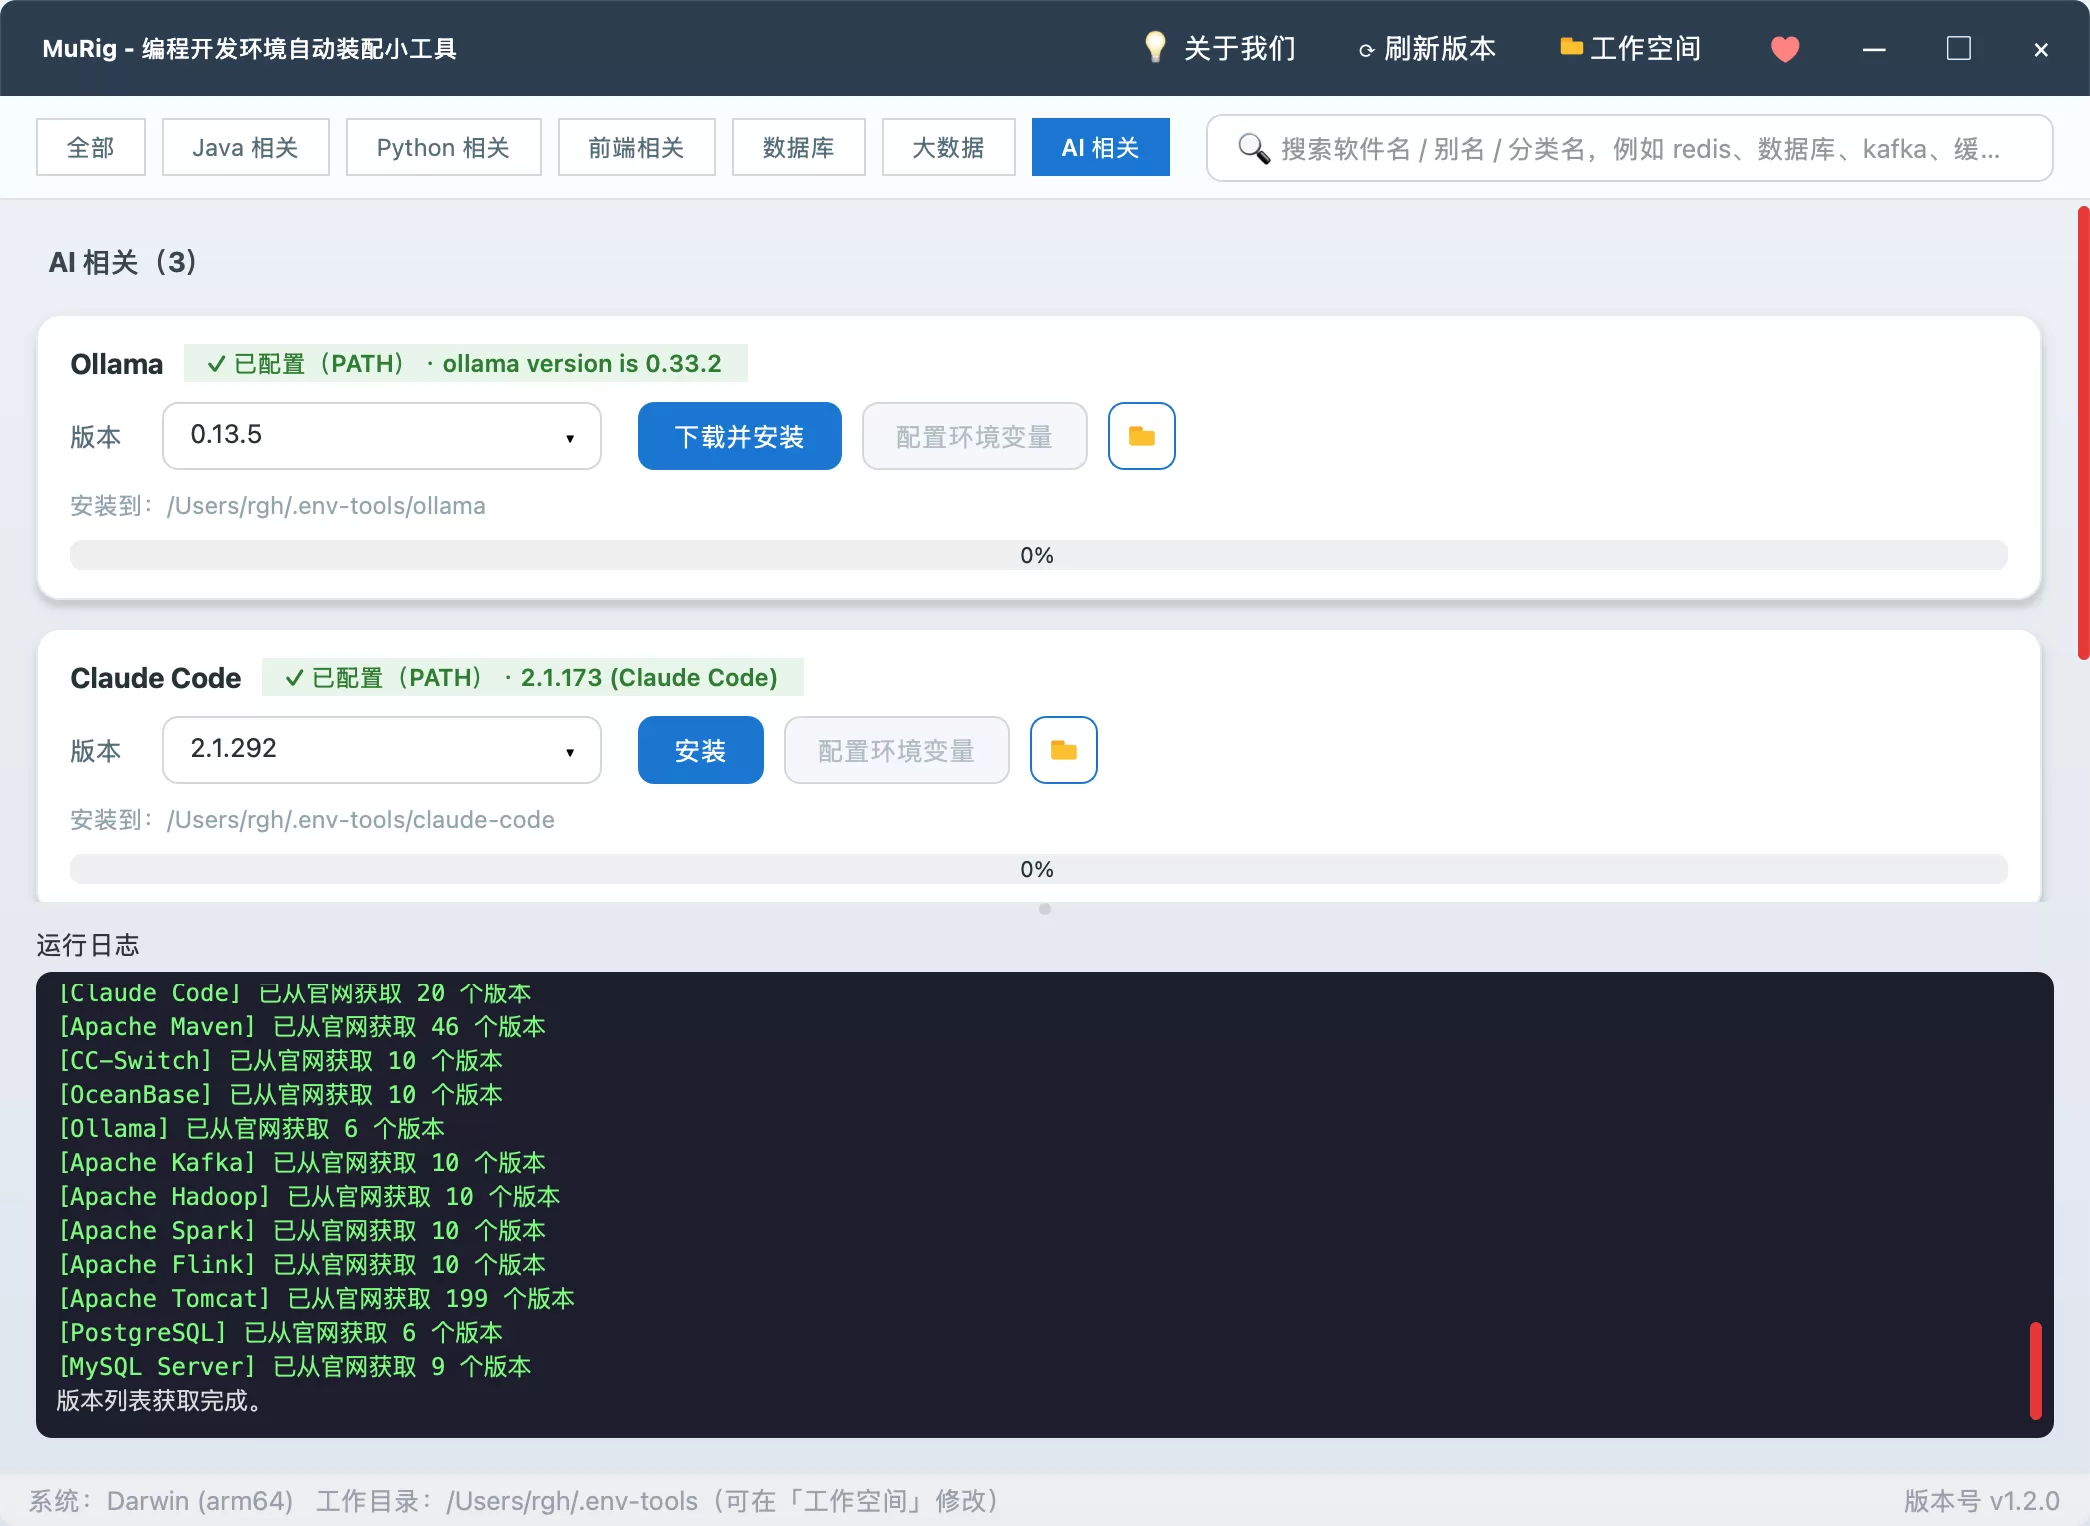This screenshot has width=2090, height=1526.
Task: Click the path /Users/rgh/.env-tools/ollama
Action: (326, 506)
